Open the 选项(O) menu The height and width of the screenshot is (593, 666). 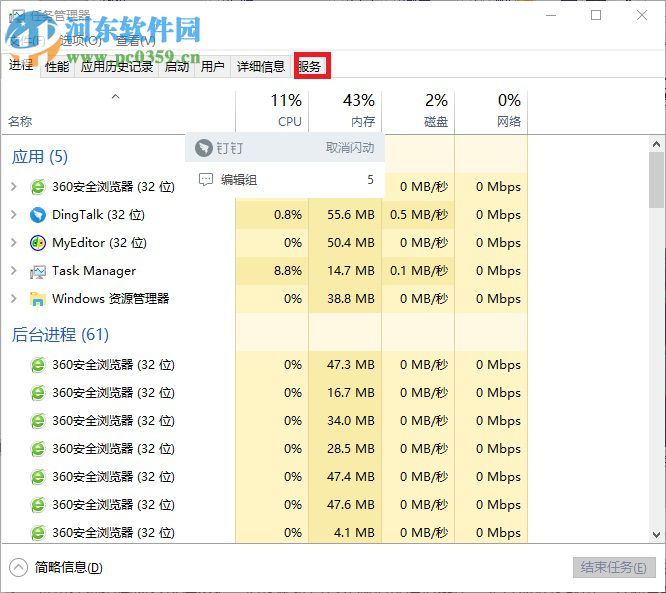[x=80, y=41]
